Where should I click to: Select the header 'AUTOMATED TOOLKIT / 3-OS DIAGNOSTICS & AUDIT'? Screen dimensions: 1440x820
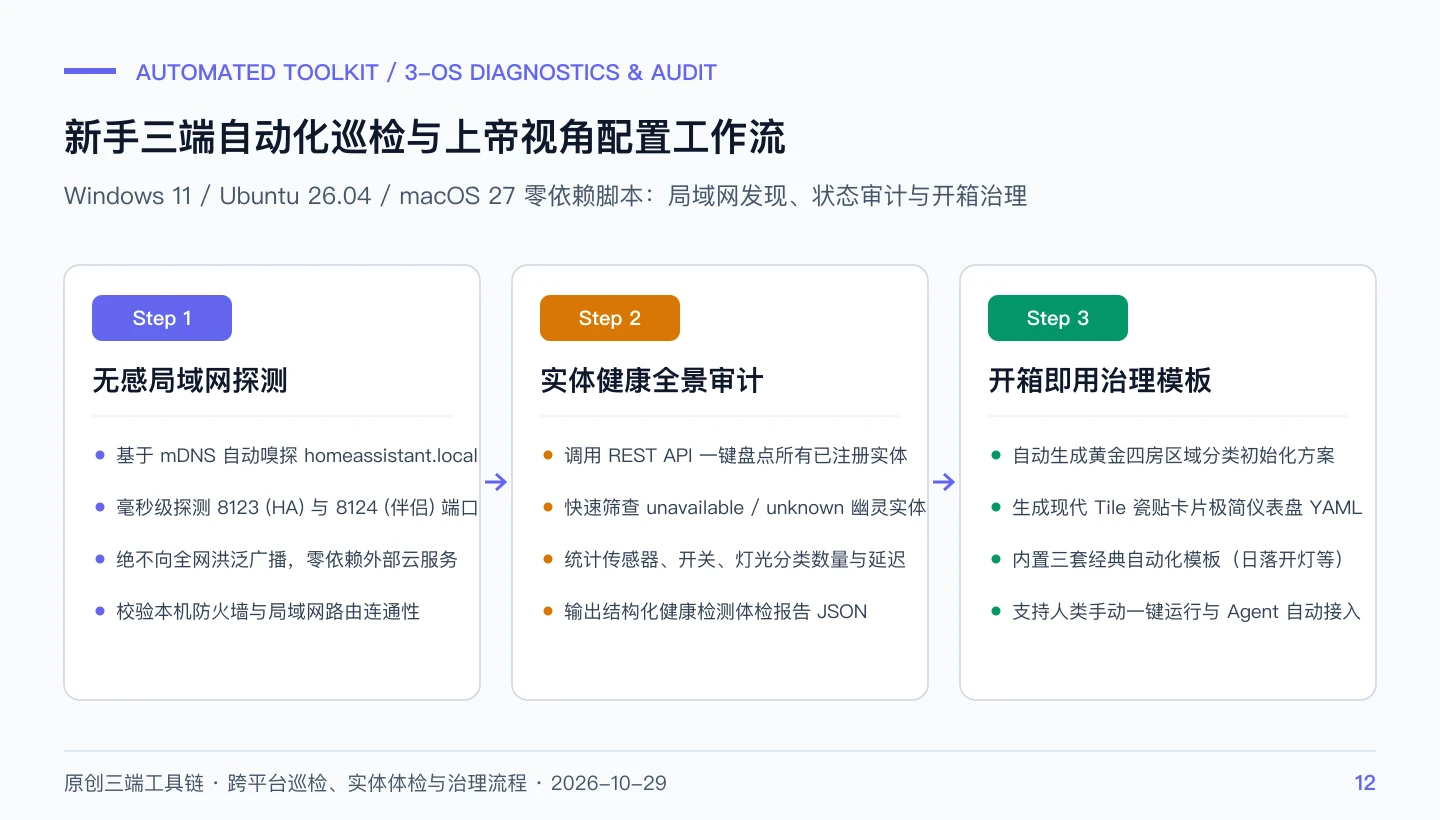click(426, 72)
